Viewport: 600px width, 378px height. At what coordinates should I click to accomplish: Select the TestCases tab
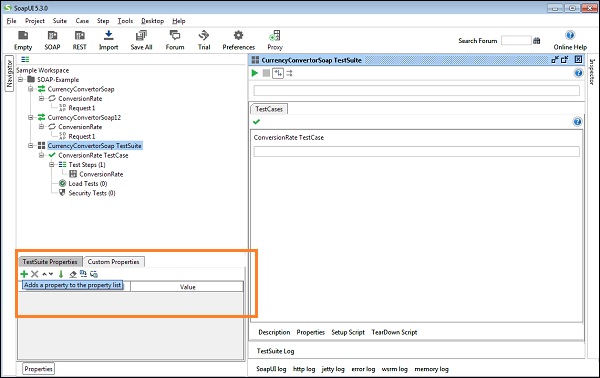tap(269, 109)
